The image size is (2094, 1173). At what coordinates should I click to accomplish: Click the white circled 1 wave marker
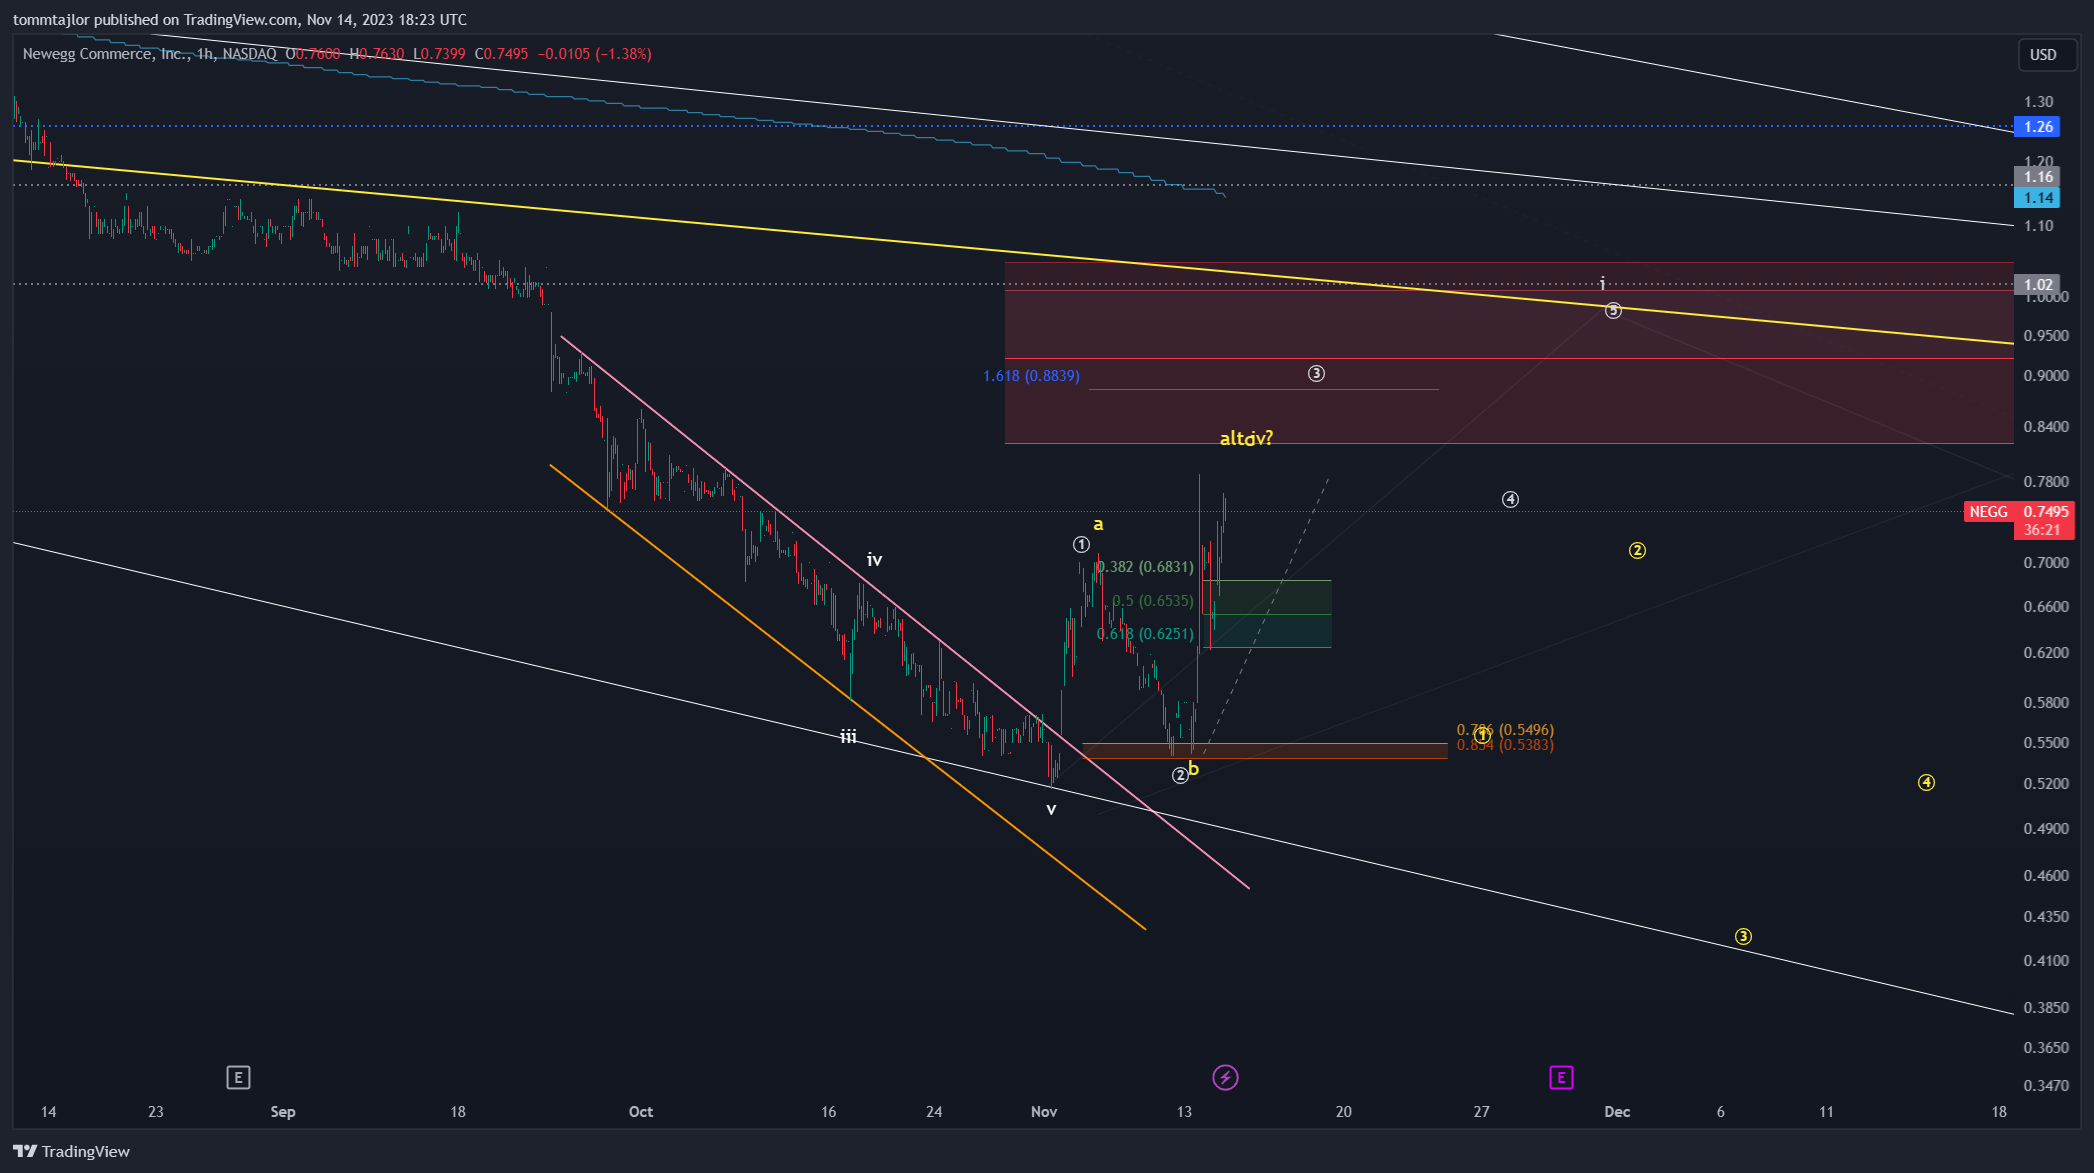[1081, 545]
